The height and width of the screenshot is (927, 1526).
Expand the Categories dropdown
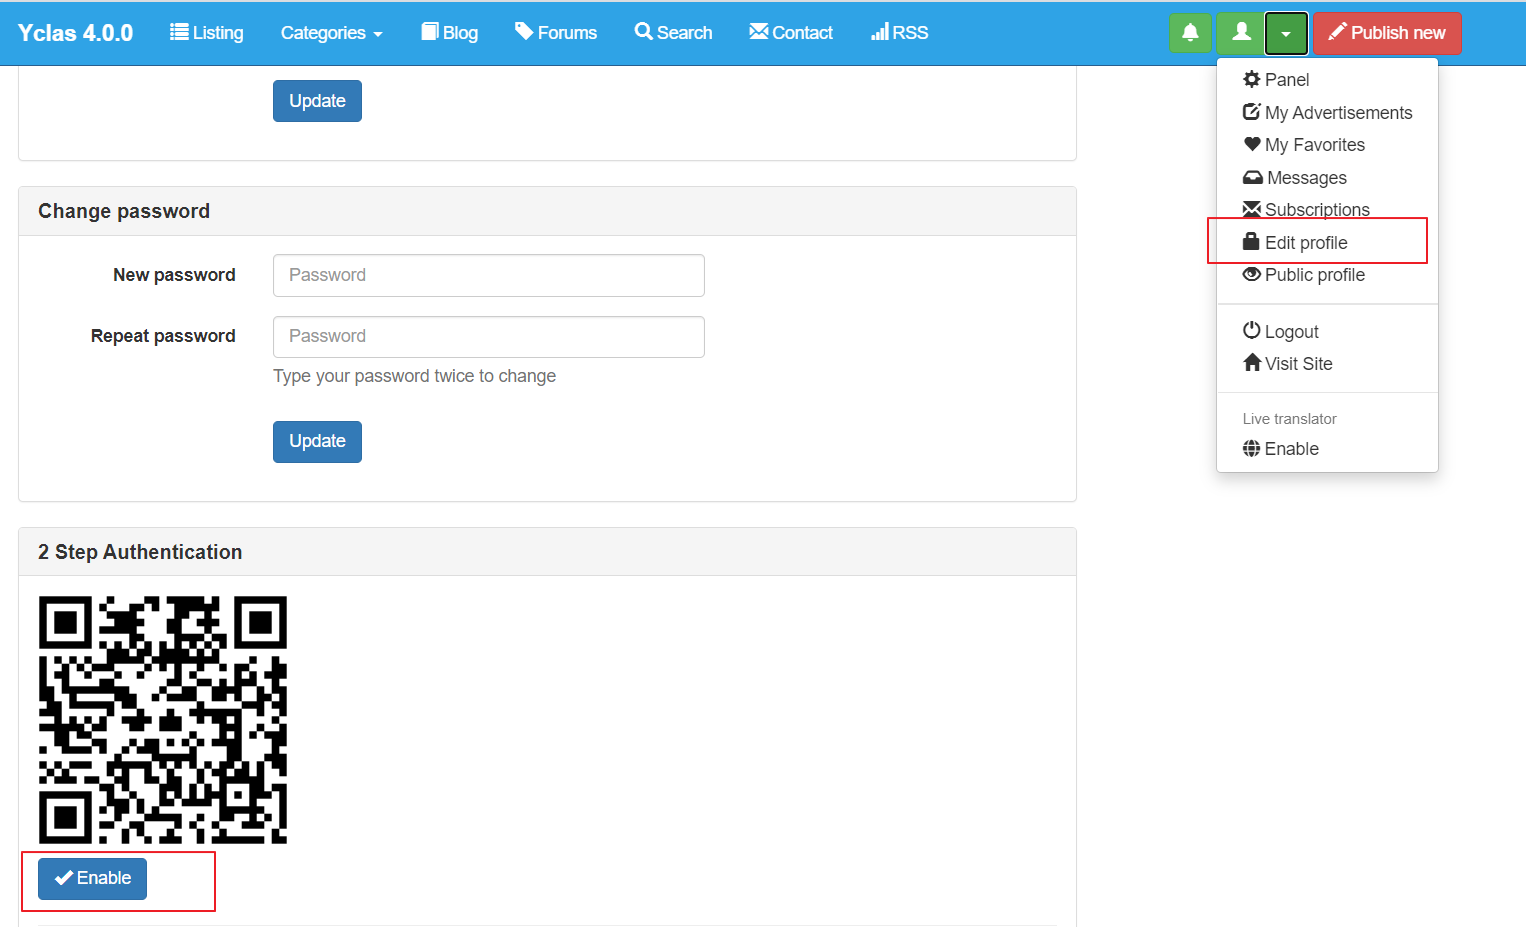tap(331, 33)
